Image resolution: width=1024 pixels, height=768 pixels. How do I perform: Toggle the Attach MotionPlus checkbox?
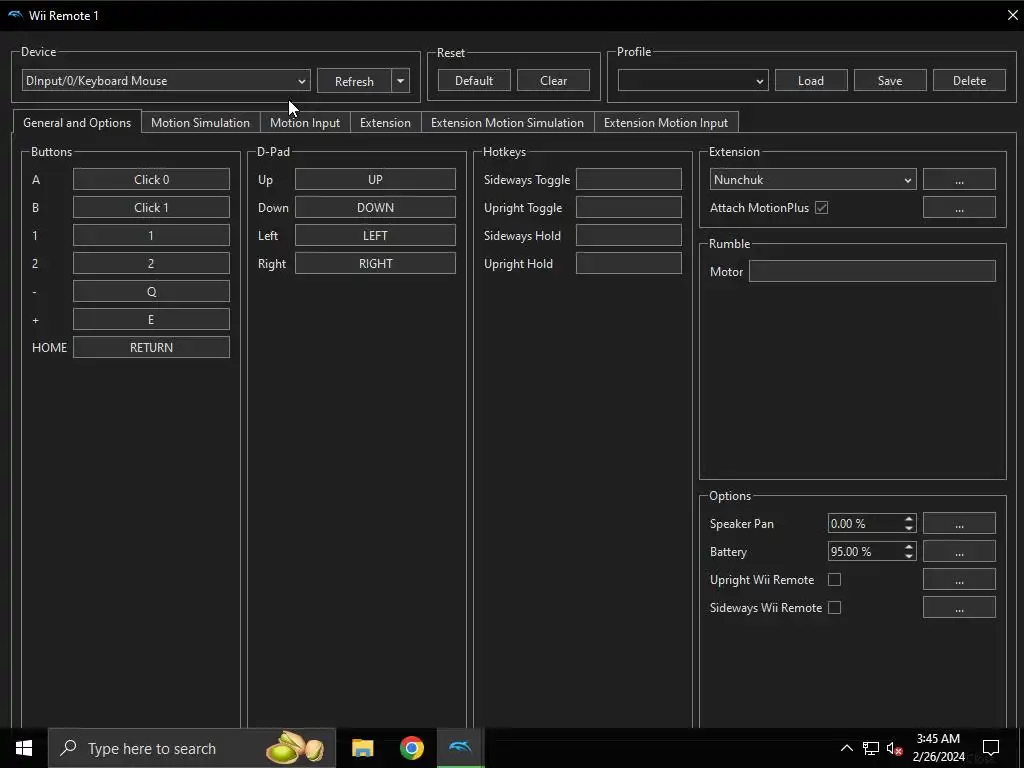pos(822,208)
